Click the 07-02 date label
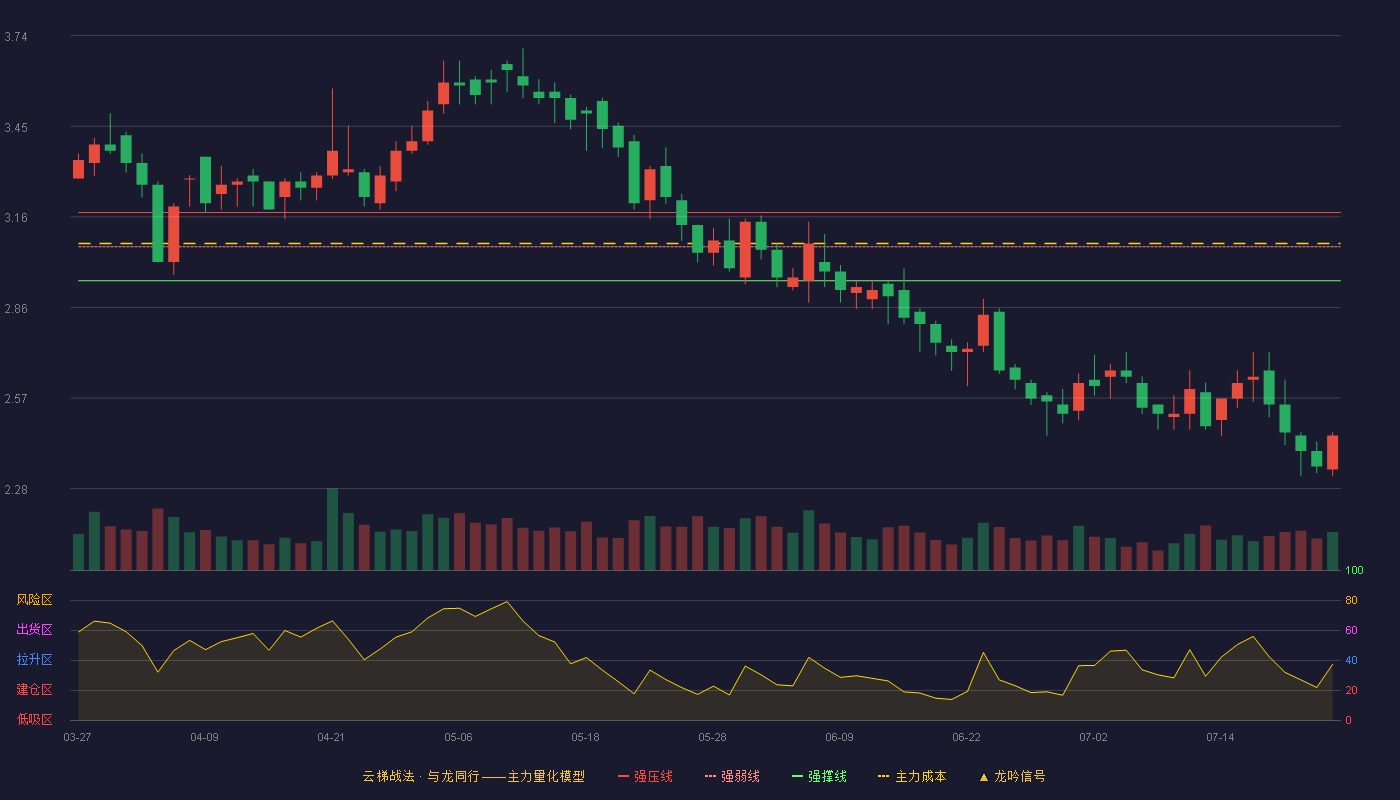This screenshot has width=1400, height=800. click(x=1093, y=737)
